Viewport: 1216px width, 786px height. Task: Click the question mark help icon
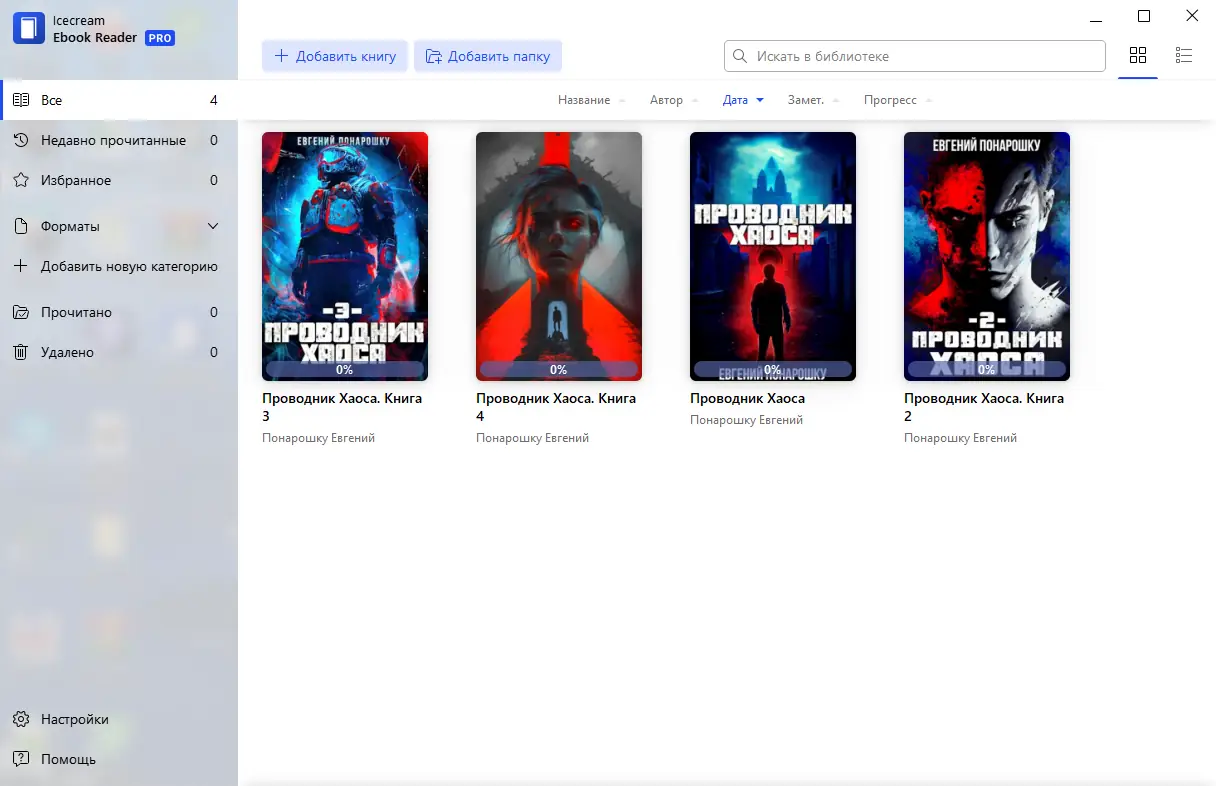tap(21, 759)
